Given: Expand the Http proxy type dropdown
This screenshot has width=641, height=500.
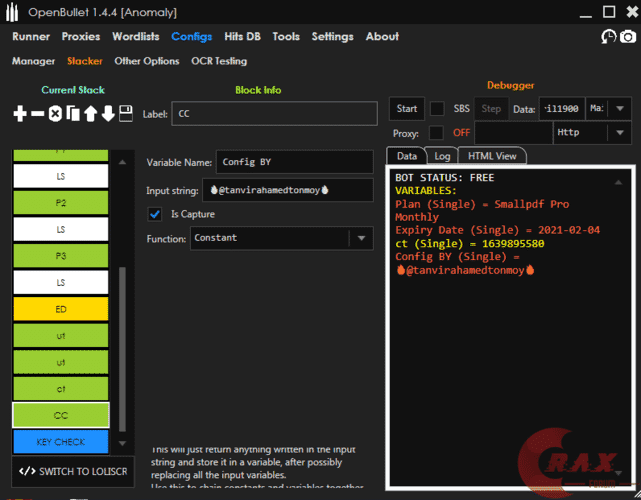Looking at the screenshot, I should 592,132.
